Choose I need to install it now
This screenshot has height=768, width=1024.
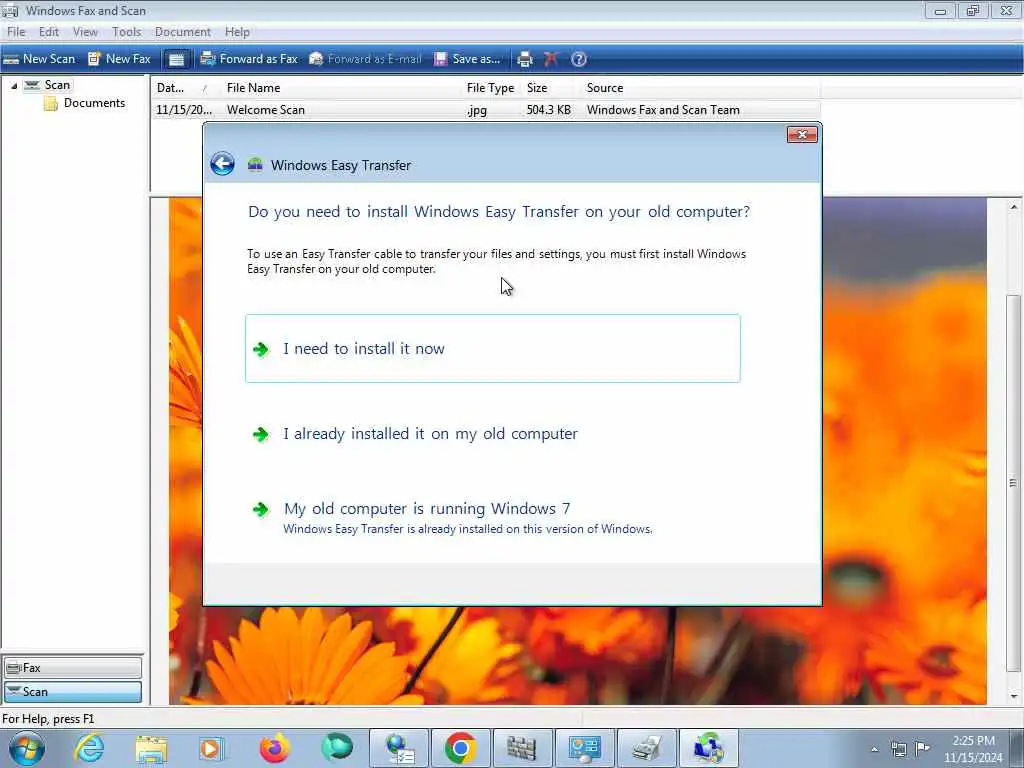coord(493,349)
